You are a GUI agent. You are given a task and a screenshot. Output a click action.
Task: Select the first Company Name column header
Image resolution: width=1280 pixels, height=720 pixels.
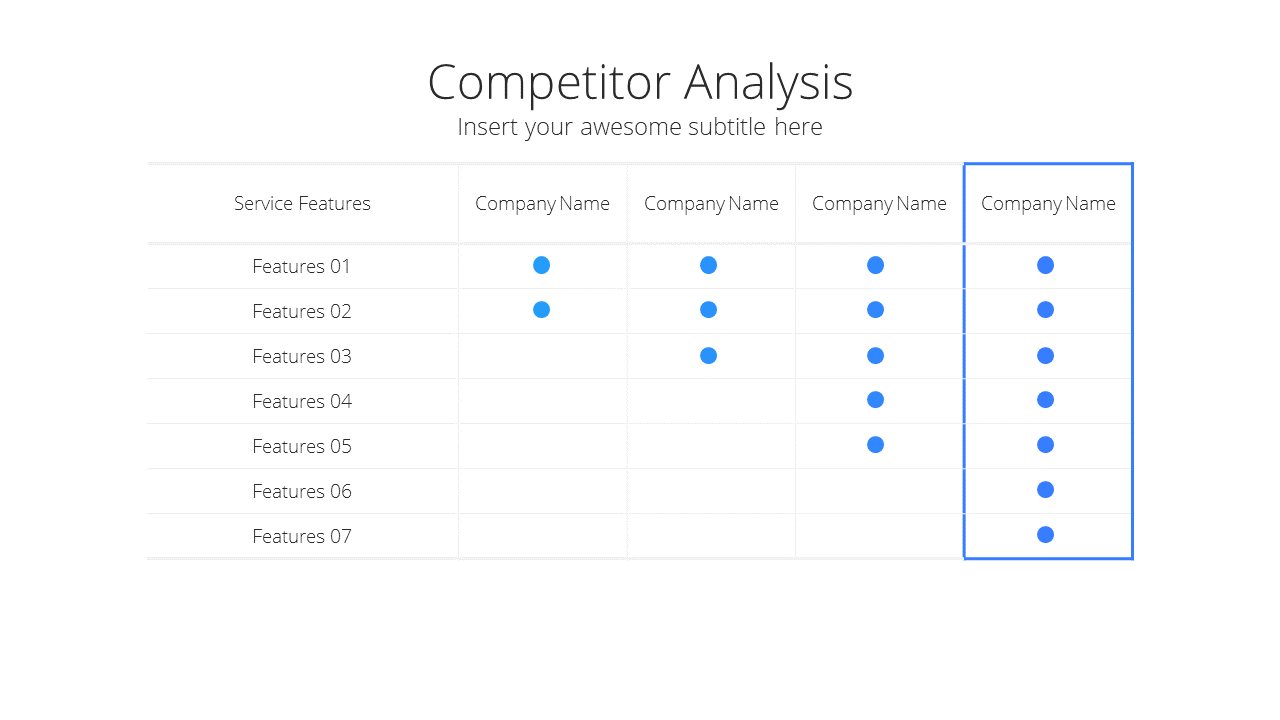542,203
